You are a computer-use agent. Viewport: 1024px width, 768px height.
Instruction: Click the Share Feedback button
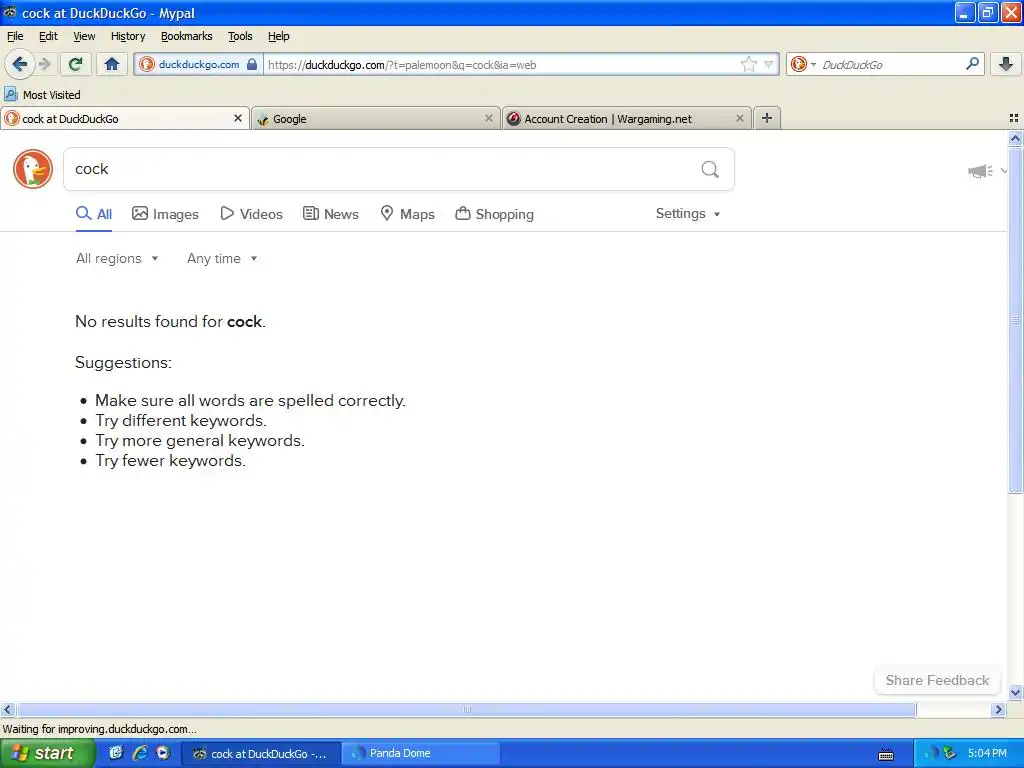click(937, 680)
